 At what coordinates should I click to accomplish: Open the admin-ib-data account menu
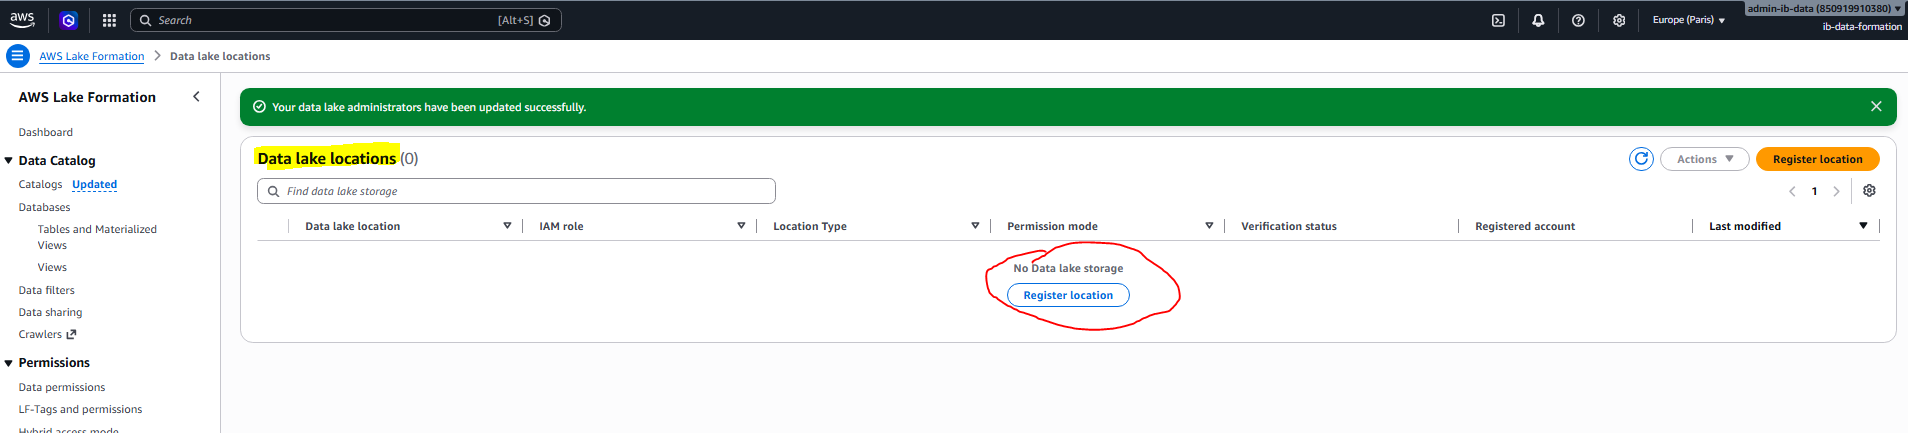[1825, 8]
